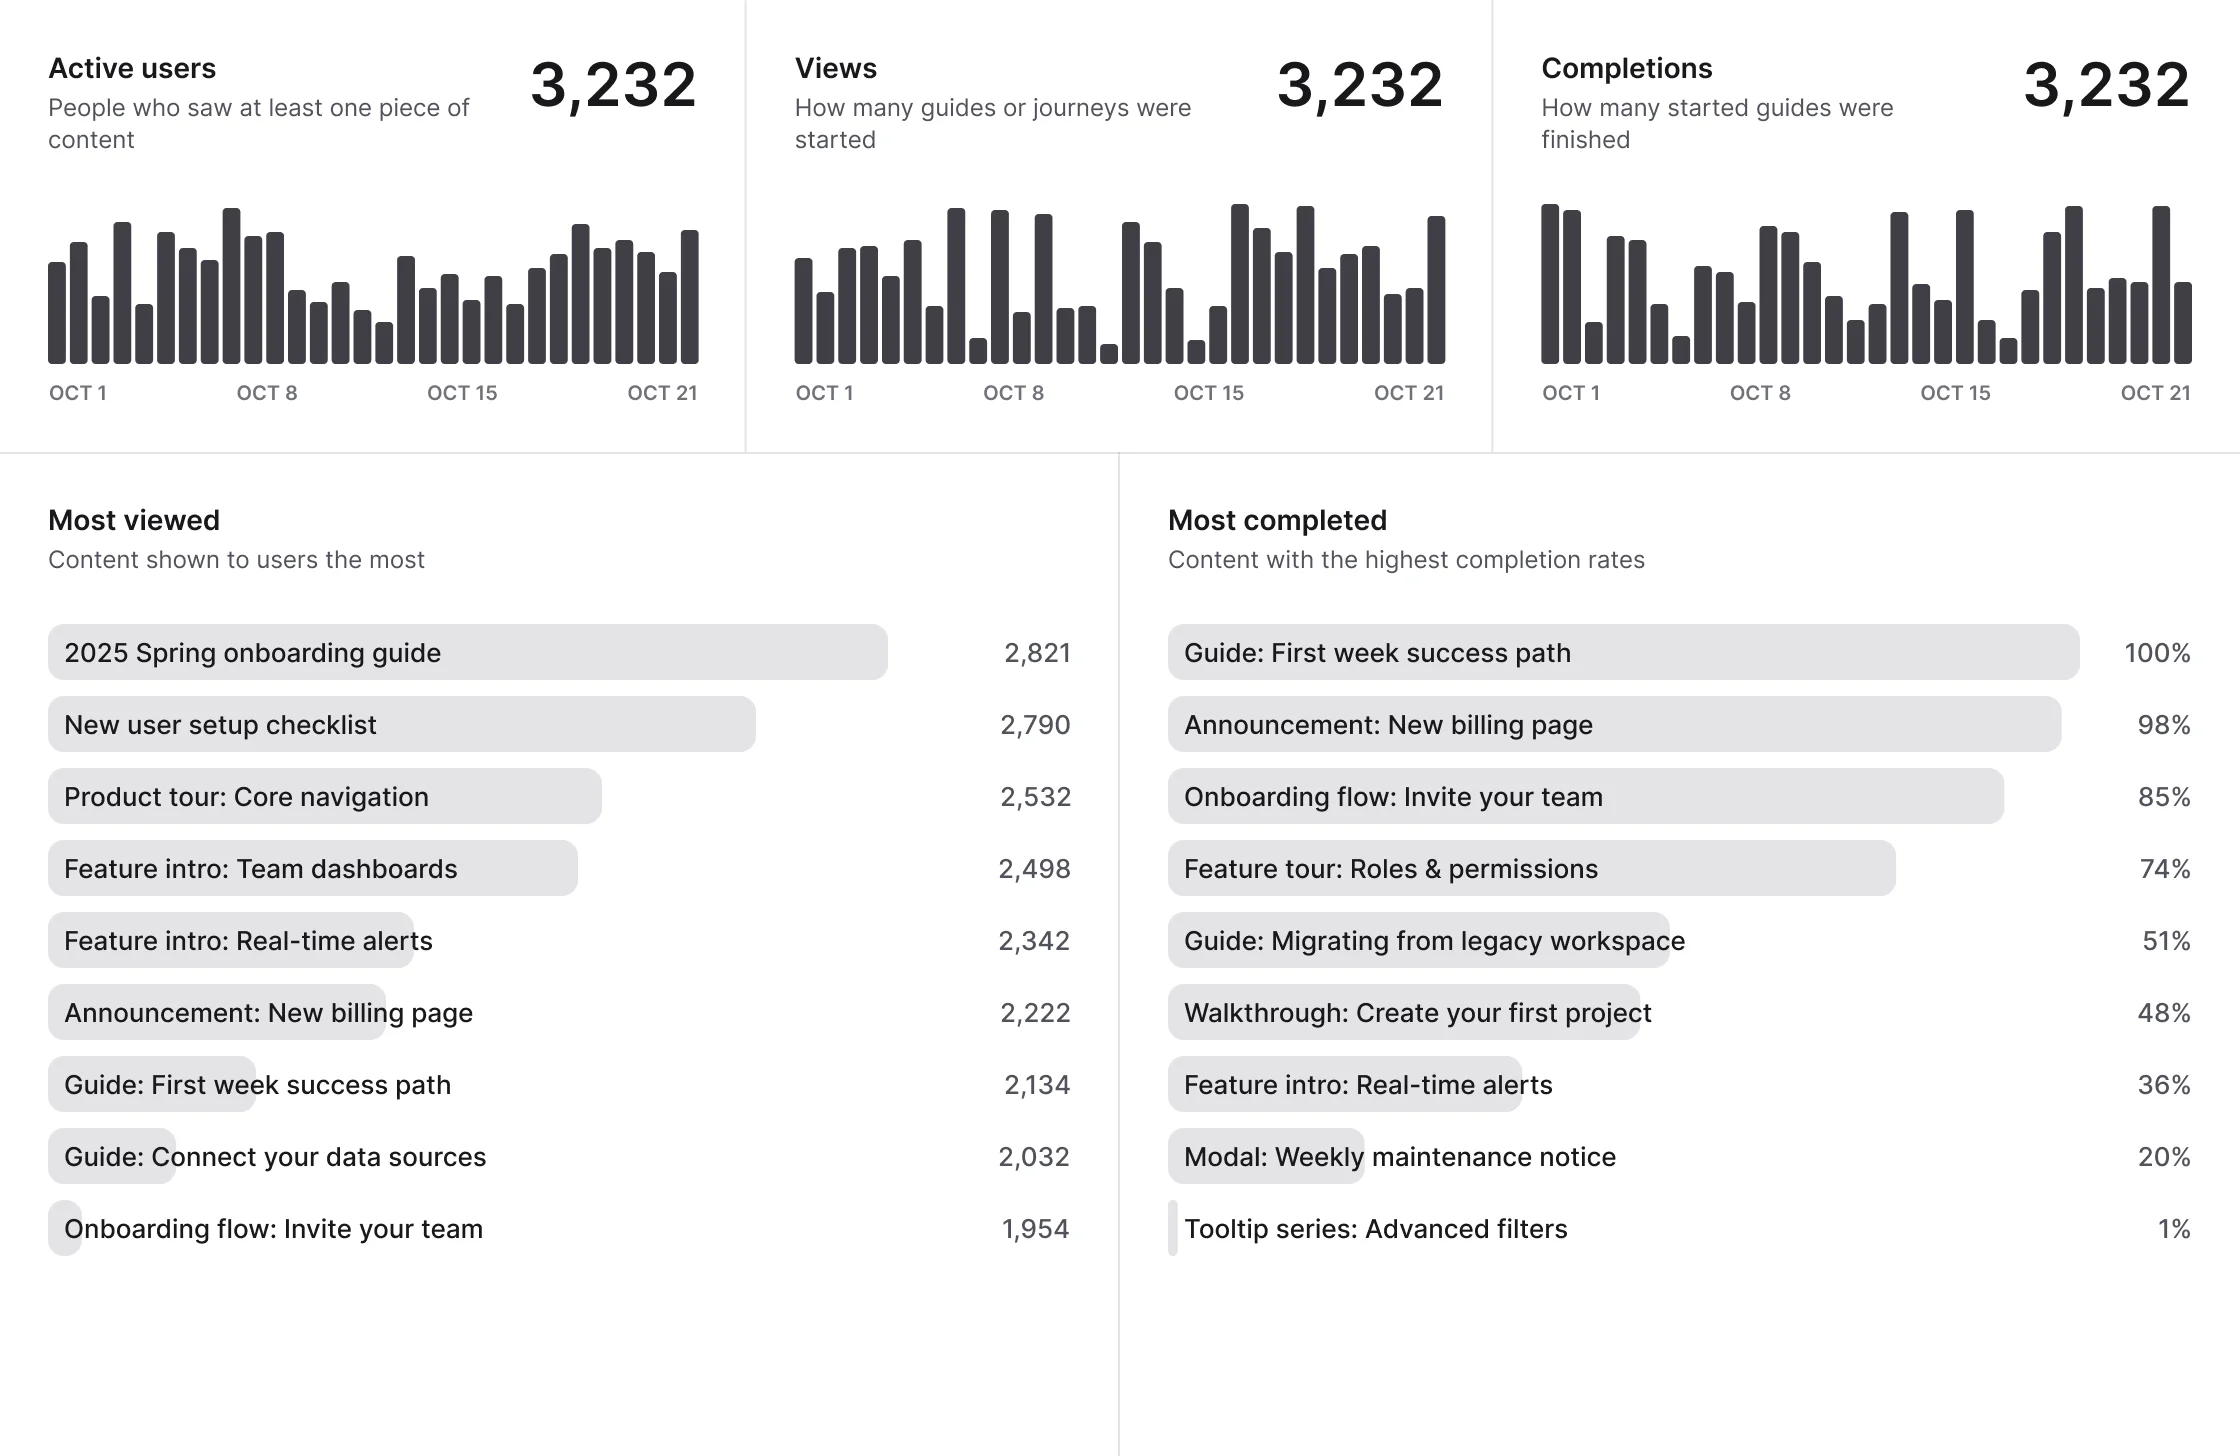Open Product tour: Core navigation row
2240x1456 pixels.
tap(246, 797)
